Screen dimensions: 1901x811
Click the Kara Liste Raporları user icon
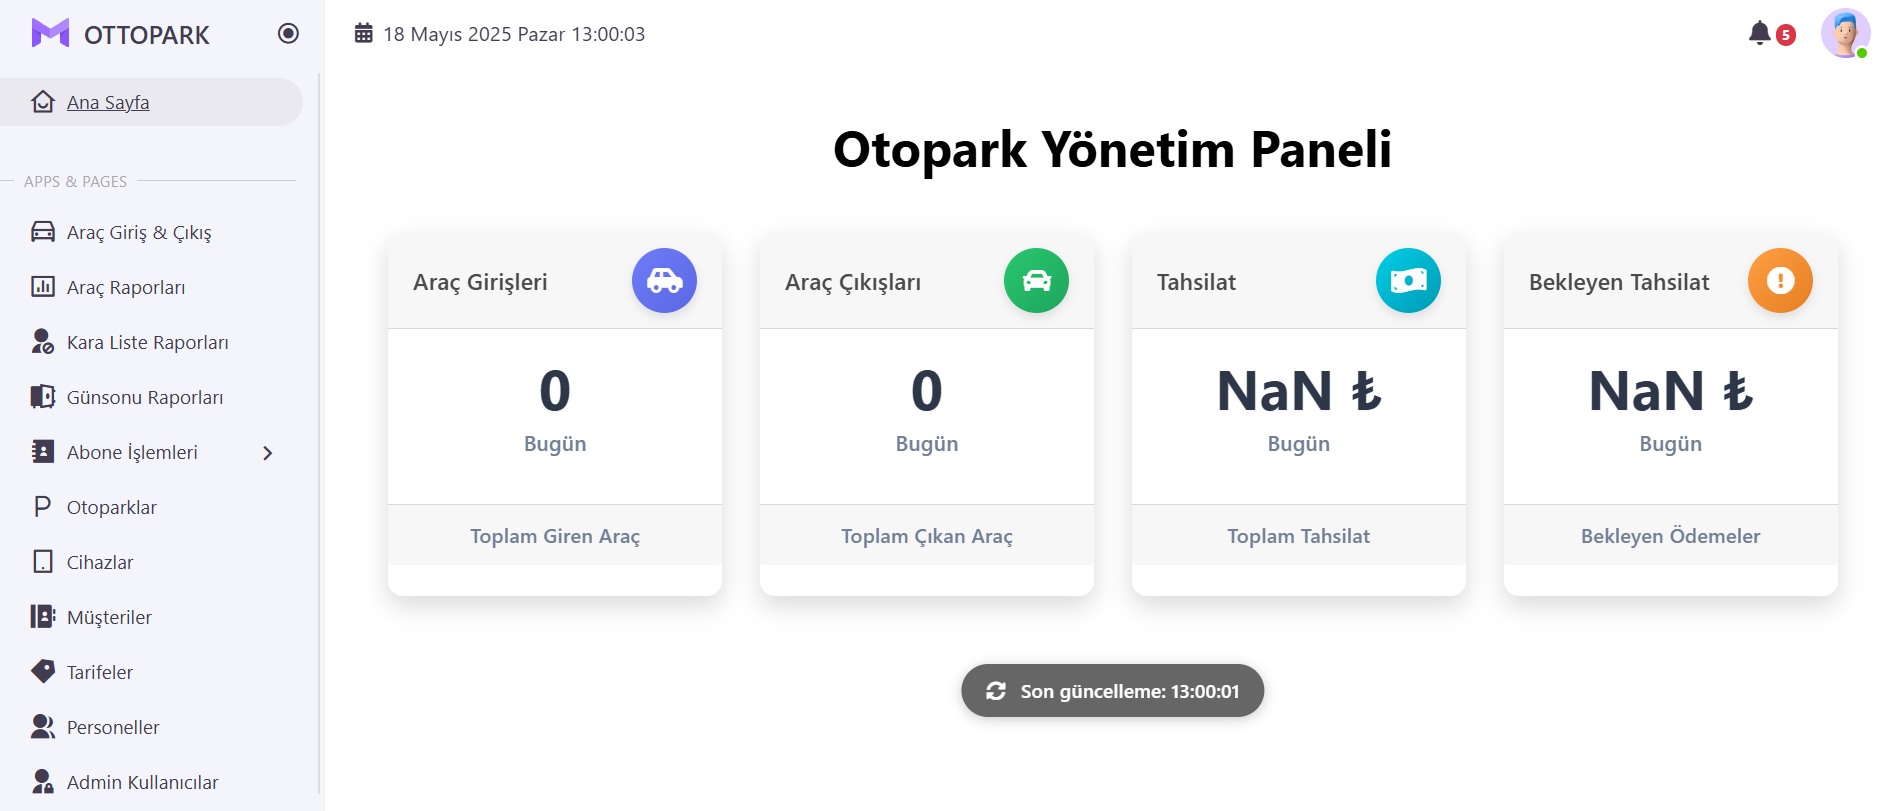(42, 342)
